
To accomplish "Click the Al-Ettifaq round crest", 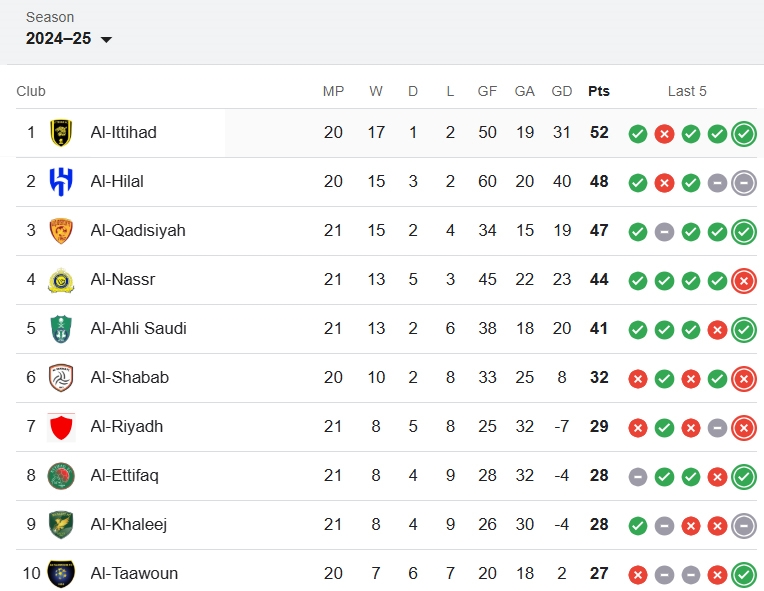I will click(x=61, y=476).
